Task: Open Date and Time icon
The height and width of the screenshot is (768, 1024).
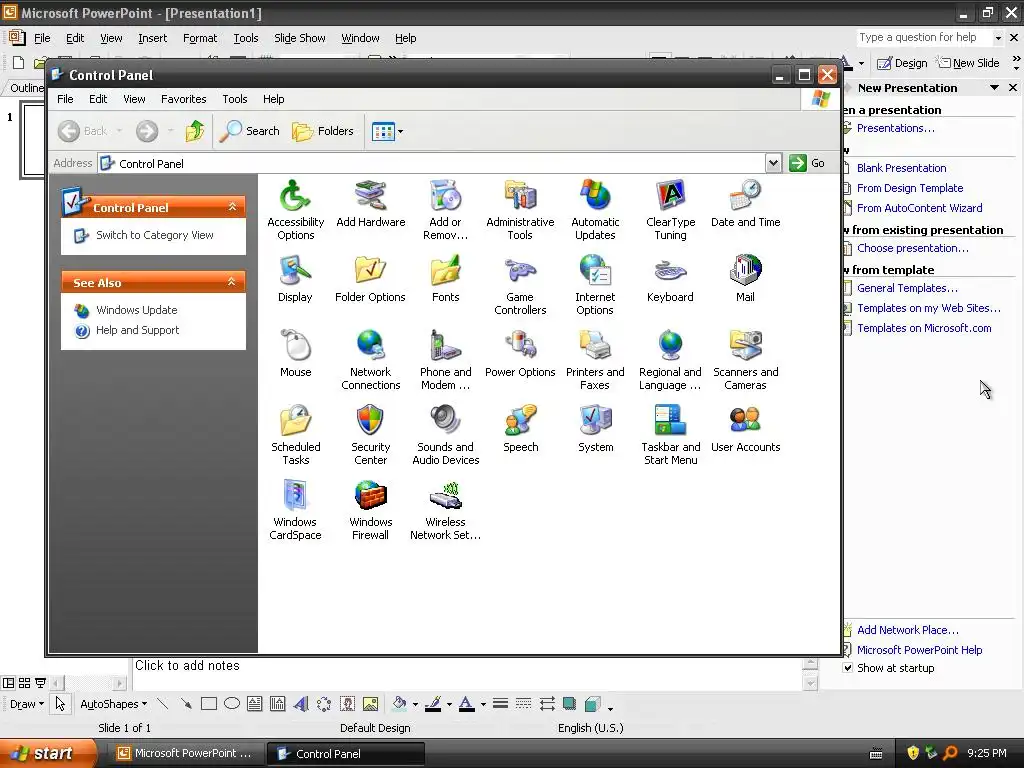Action: [745, 203]
